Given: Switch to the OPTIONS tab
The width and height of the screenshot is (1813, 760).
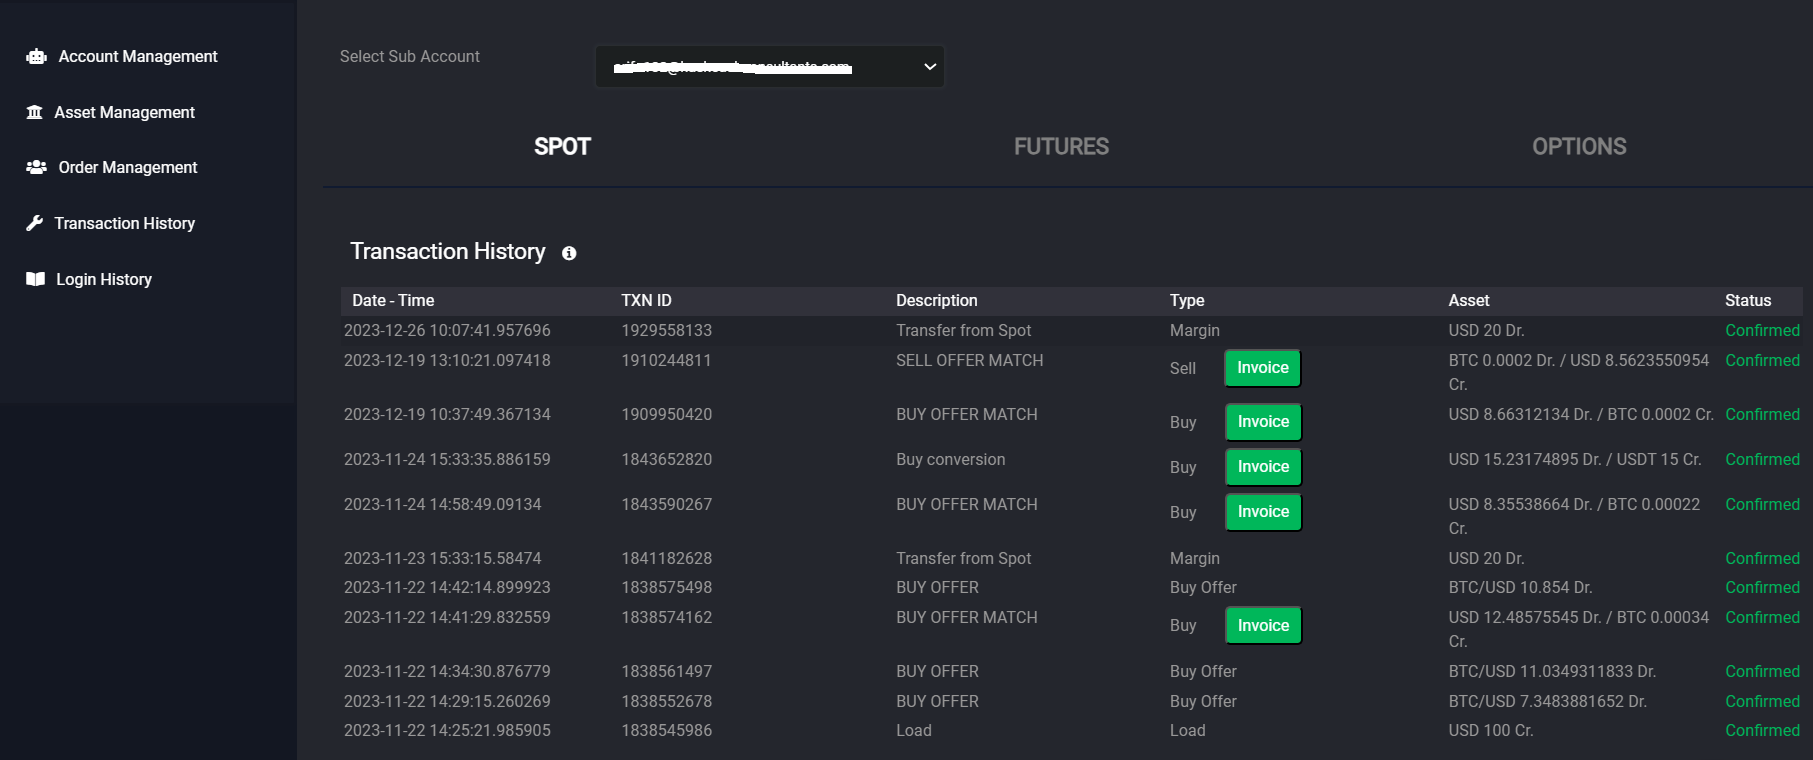Looking at the screenshot, I should point(1579,147).
